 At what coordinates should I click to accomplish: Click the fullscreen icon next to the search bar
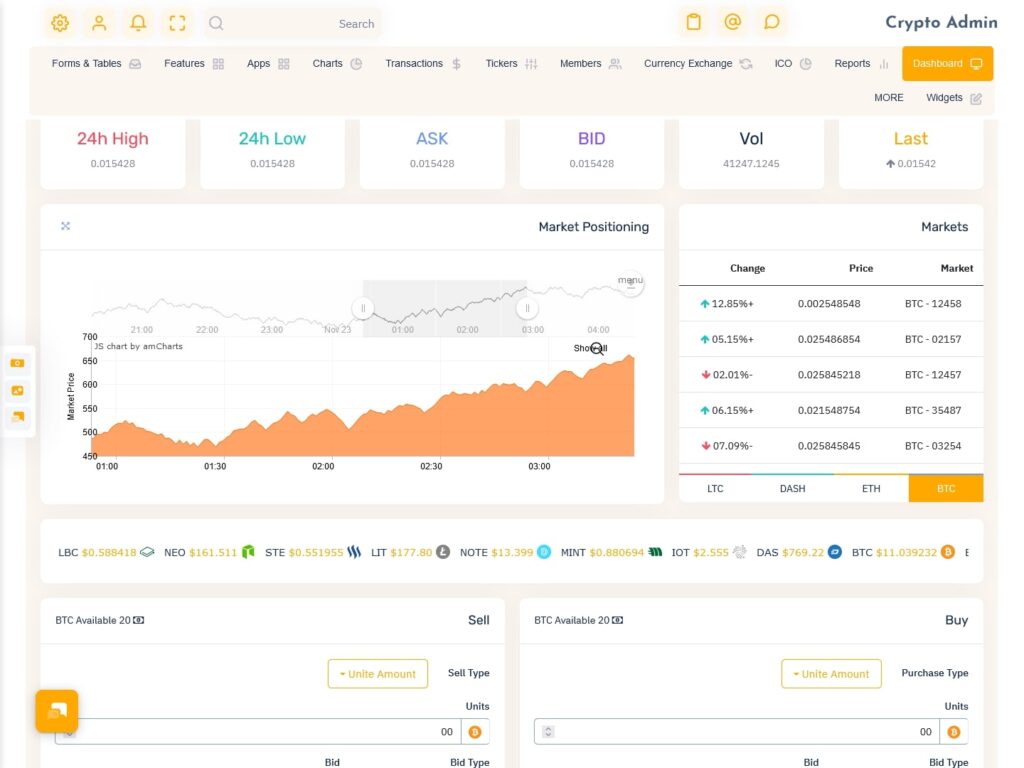[177, 23]
